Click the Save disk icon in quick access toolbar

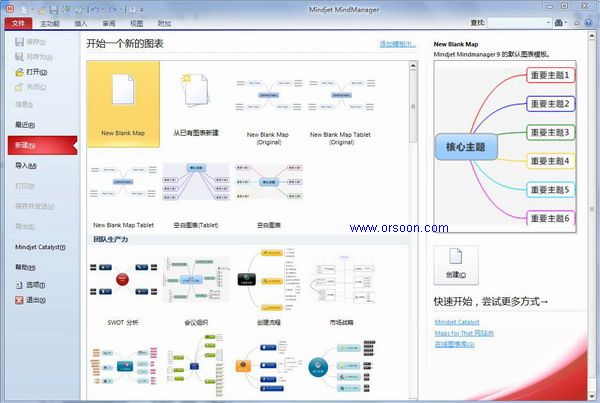tap(54, 9)
